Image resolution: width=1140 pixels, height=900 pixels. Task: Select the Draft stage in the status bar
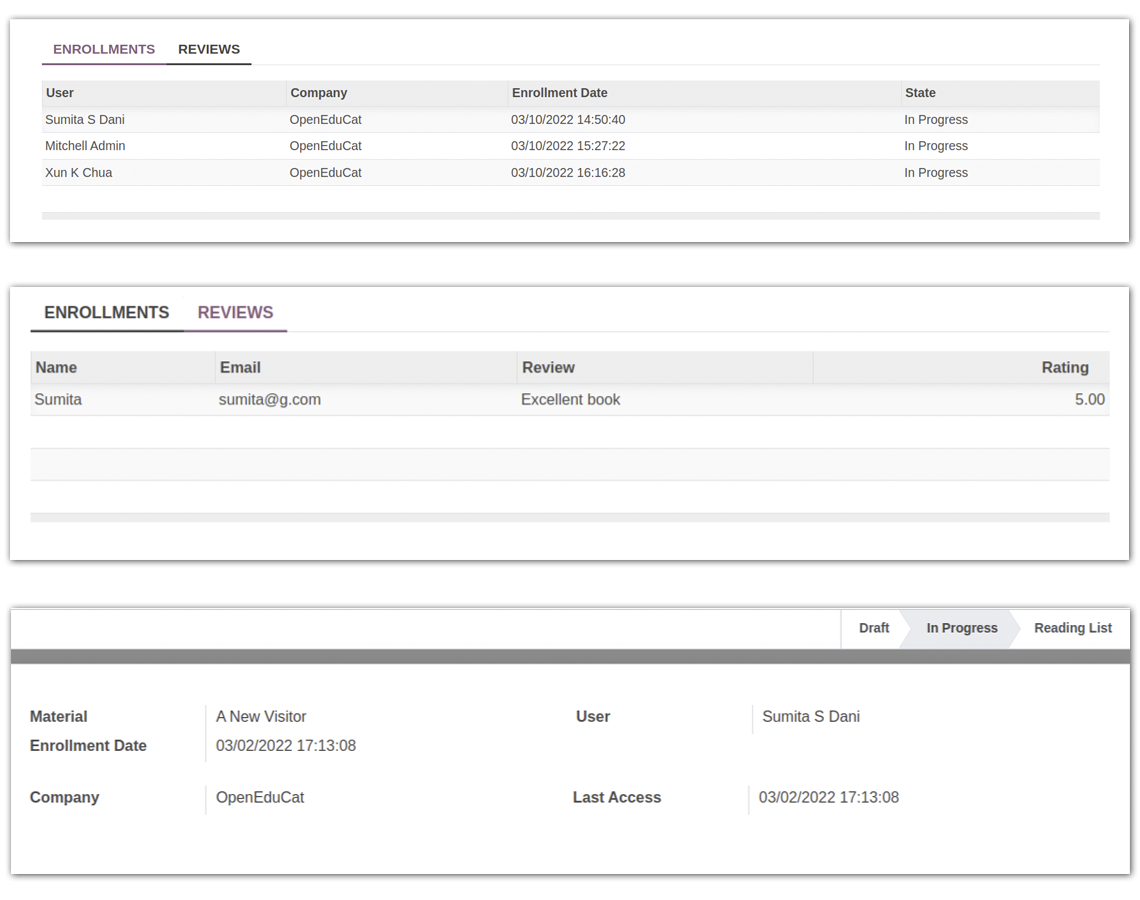pyautogui.click(x=872, y=628)
